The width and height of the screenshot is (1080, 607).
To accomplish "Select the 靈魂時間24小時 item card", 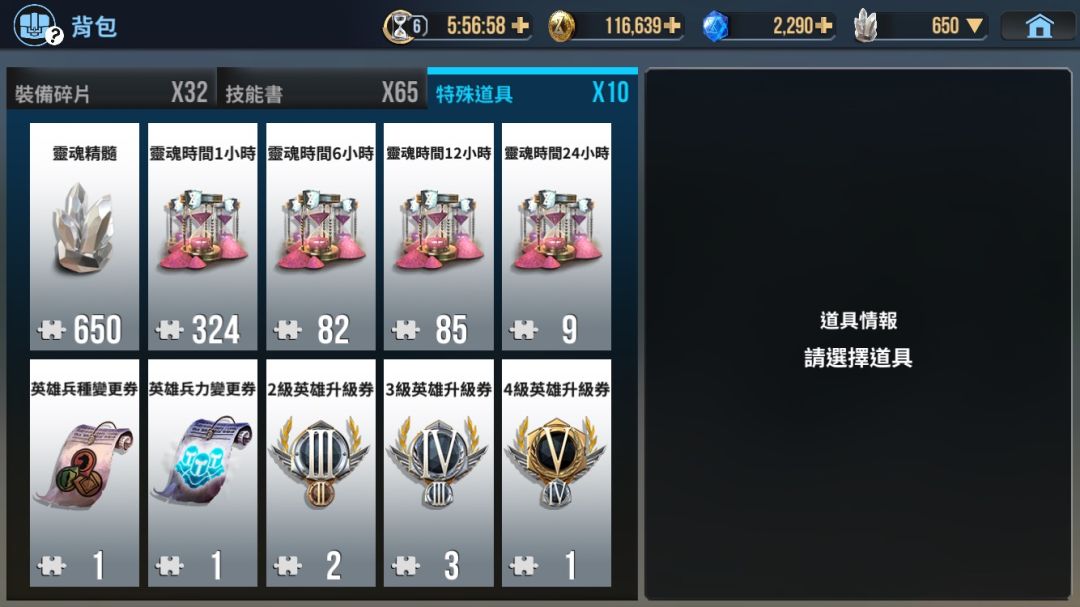I will pyautogui.click(x=557, y=236).
